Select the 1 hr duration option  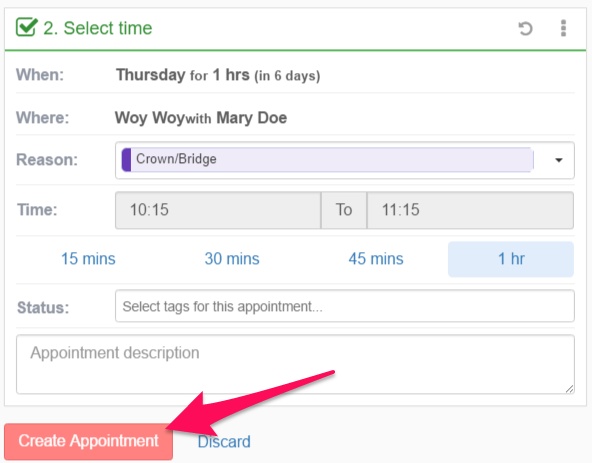pos(511,259)
